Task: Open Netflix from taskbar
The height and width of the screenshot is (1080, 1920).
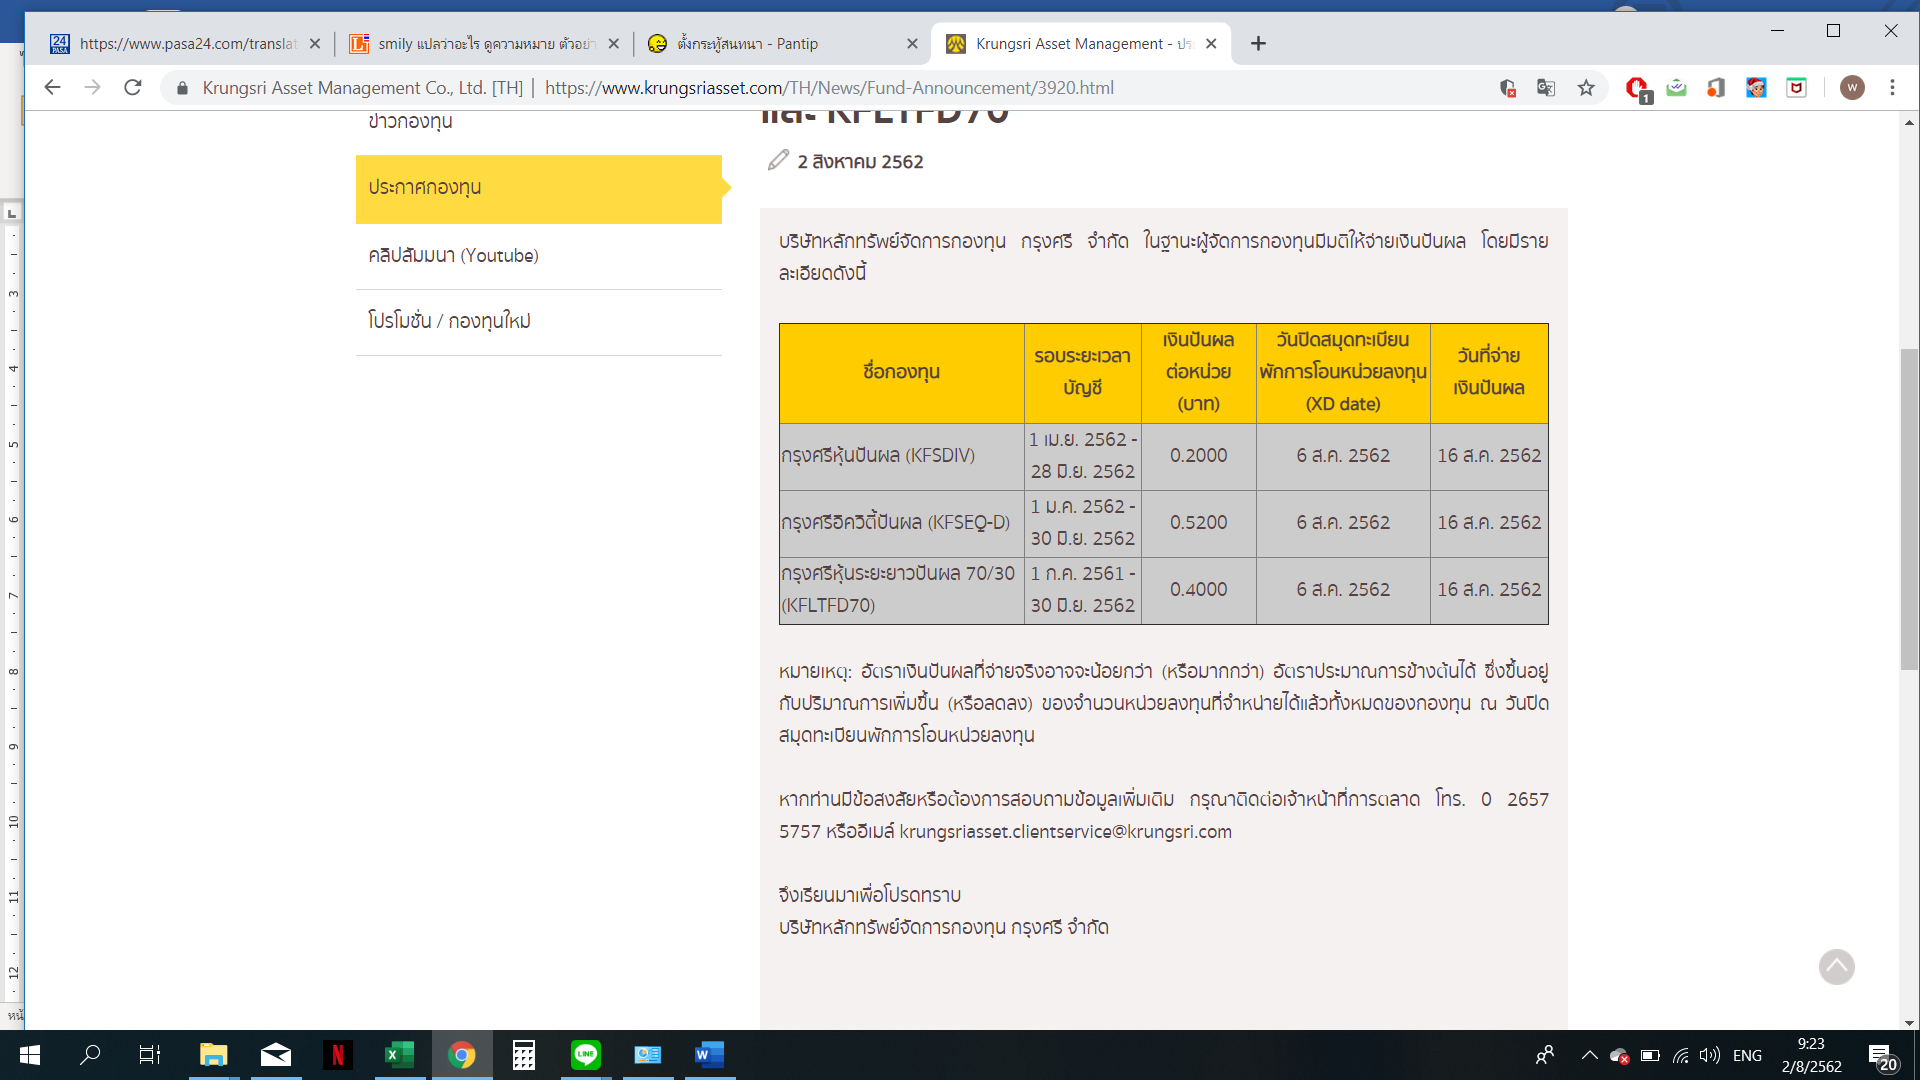Action: [x=337, y=1055]
